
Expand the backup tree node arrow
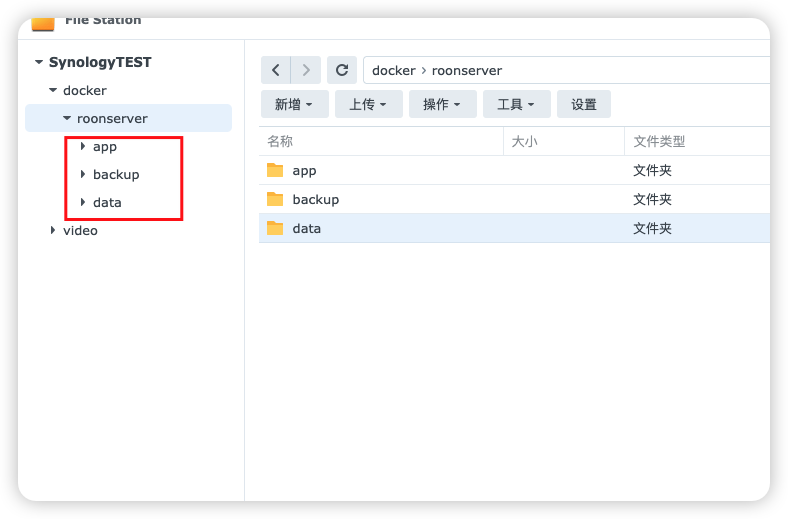83,174
